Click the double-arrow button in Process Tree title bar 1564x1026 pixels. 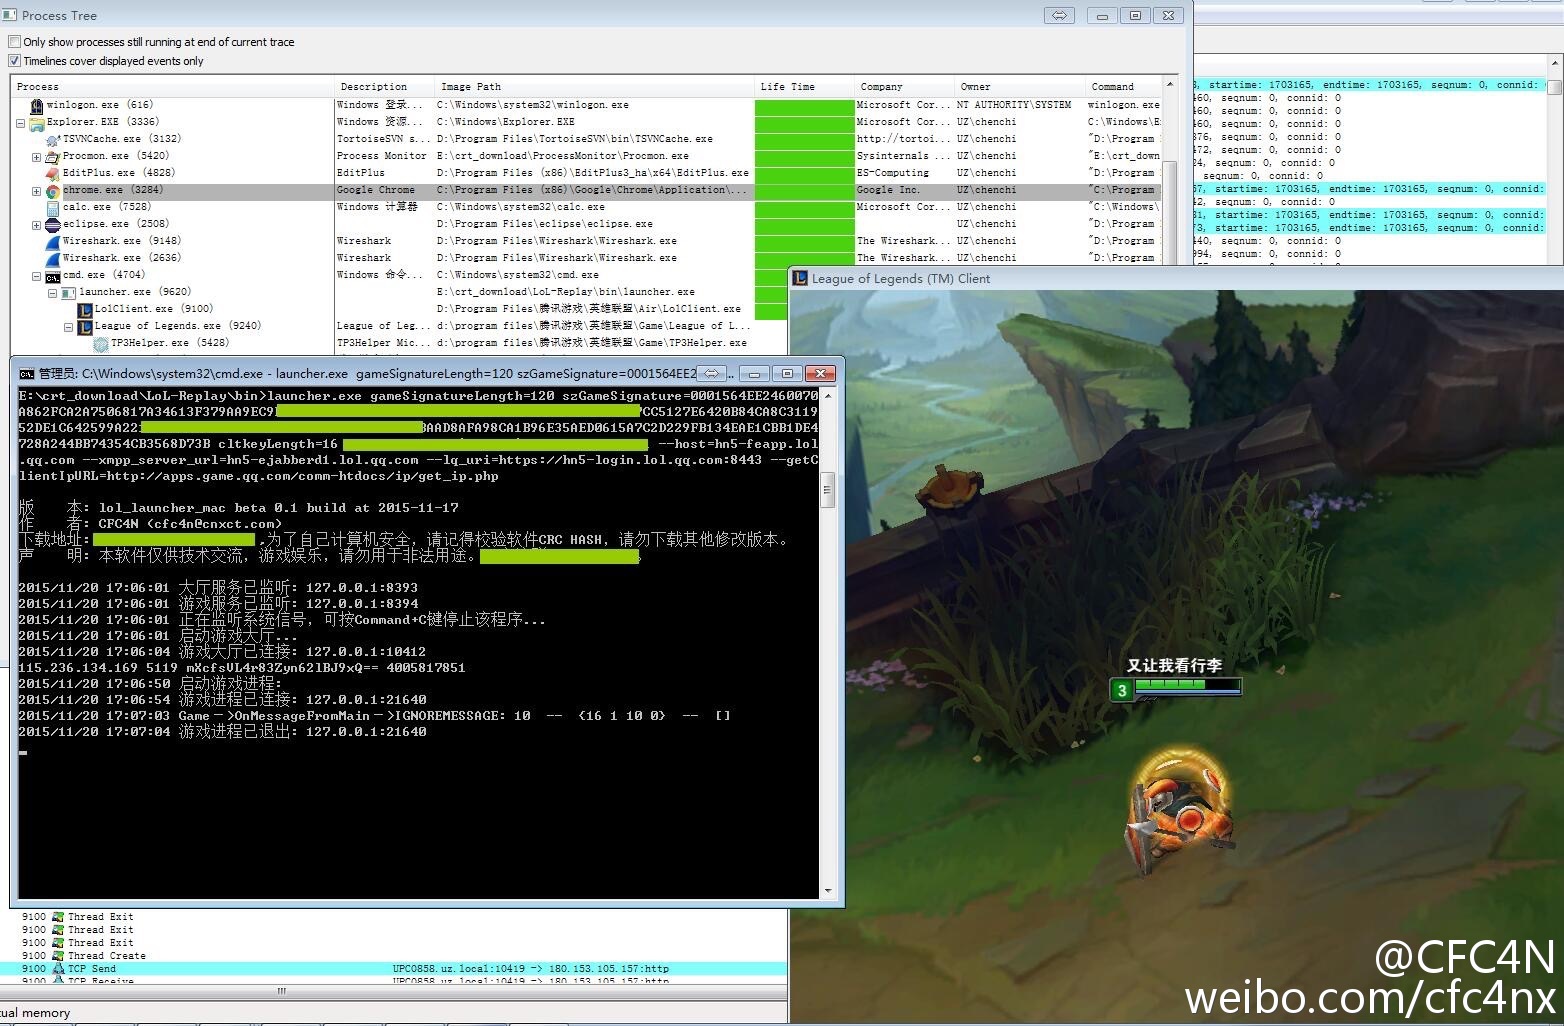(1059, 15)
